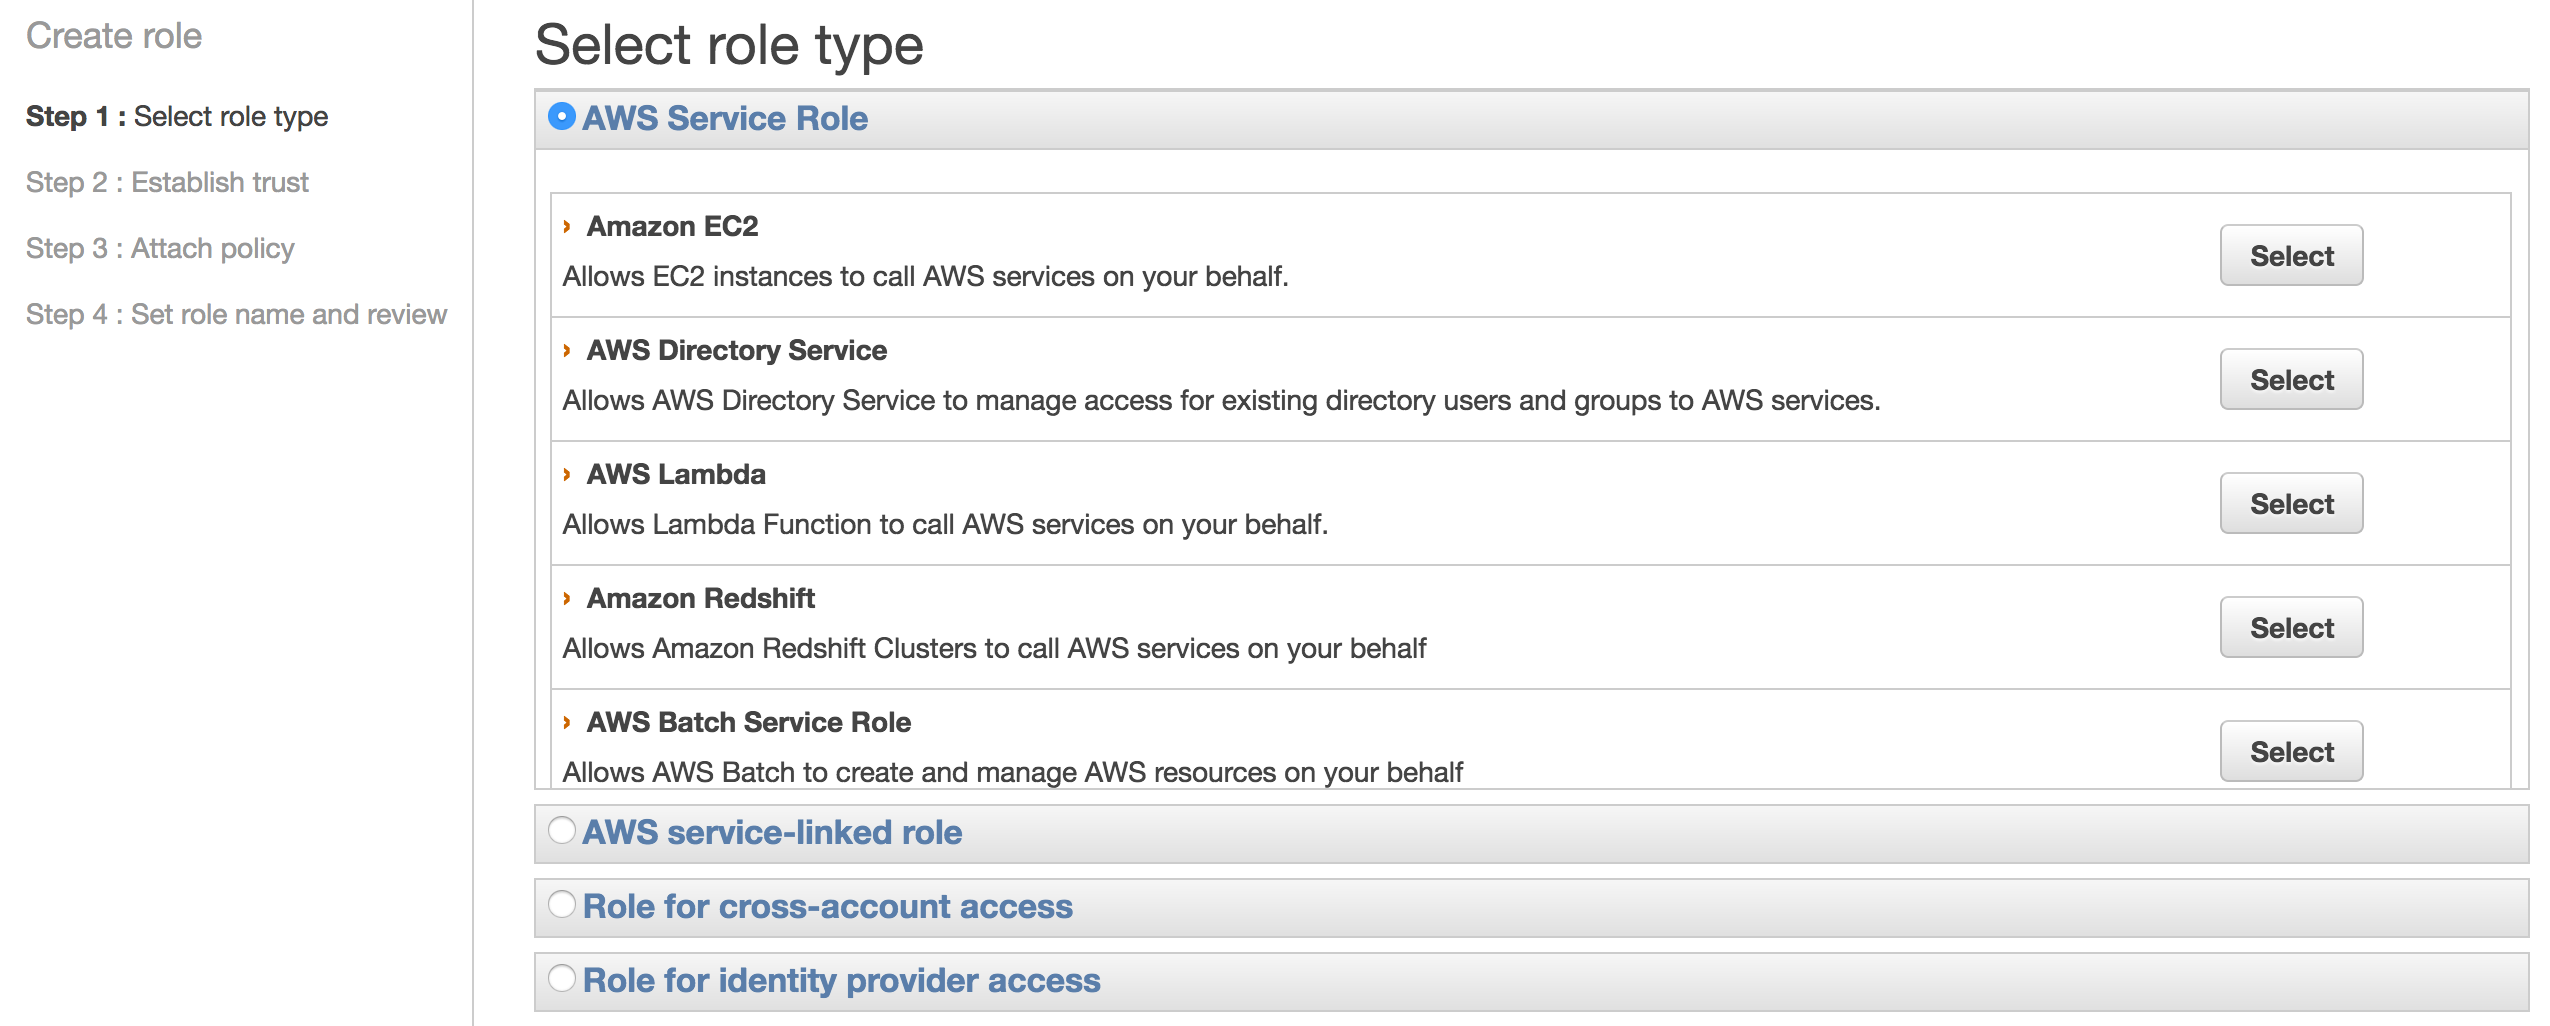The width and height of the screenshot is (2550, 1026).
Task: Expand AWS Directory Service details arrow
Action: pyautogui.click(x=567, y=351)
